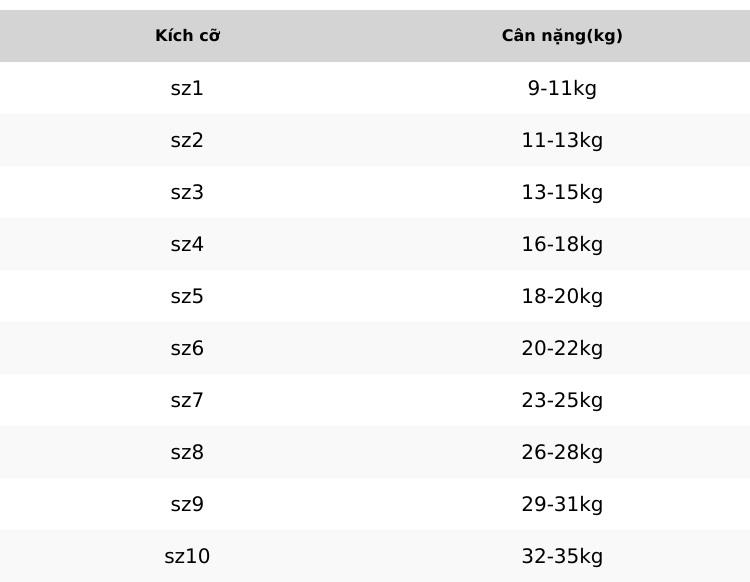Select the sz5 size cell

(x=187, y=296)
